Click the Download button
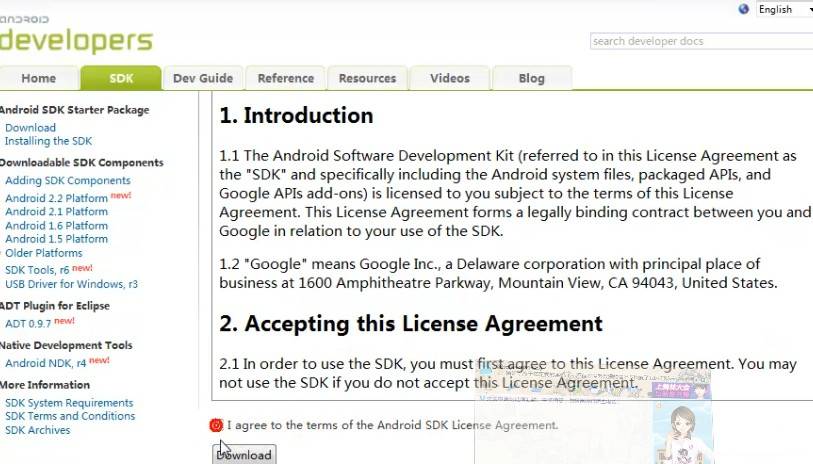This screenshot has height=464, width=813. (244, 454)
